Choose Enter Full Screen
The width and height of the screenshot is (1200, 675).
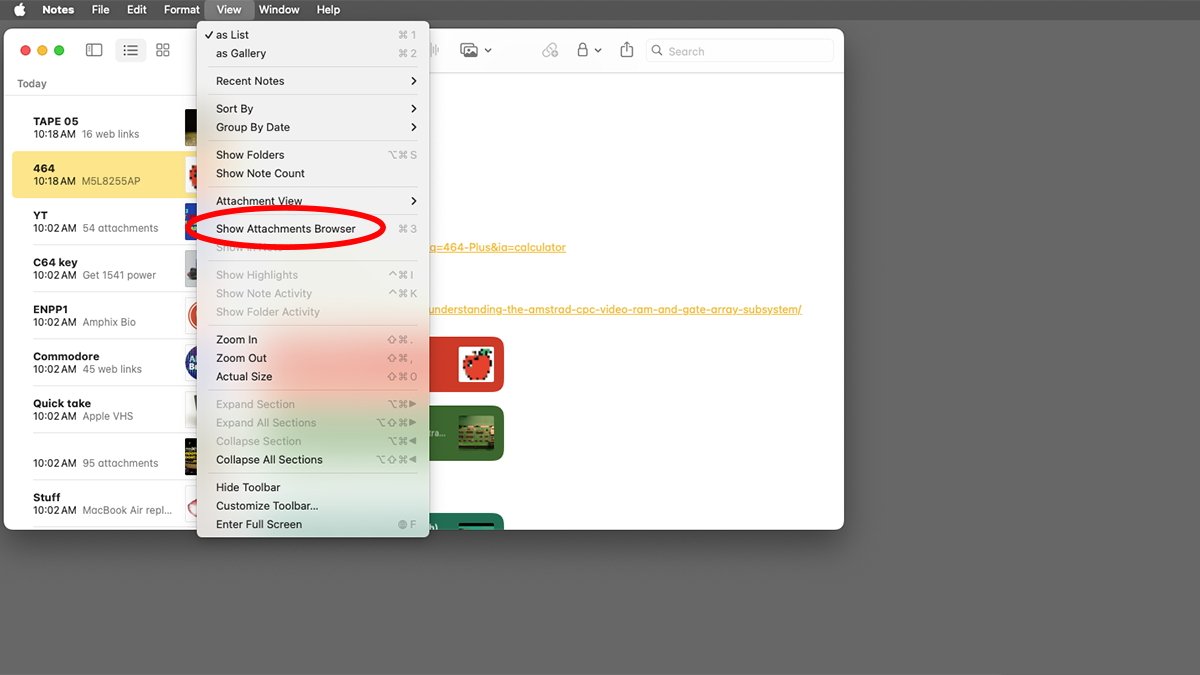[313, 524]
